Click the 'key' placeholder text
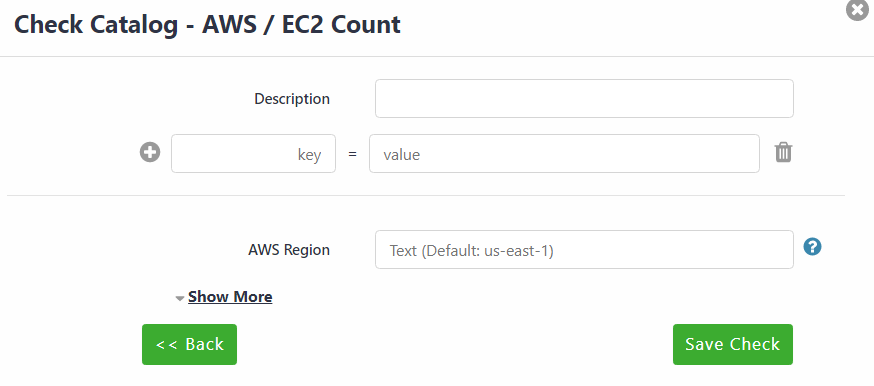 pos(309,155)
